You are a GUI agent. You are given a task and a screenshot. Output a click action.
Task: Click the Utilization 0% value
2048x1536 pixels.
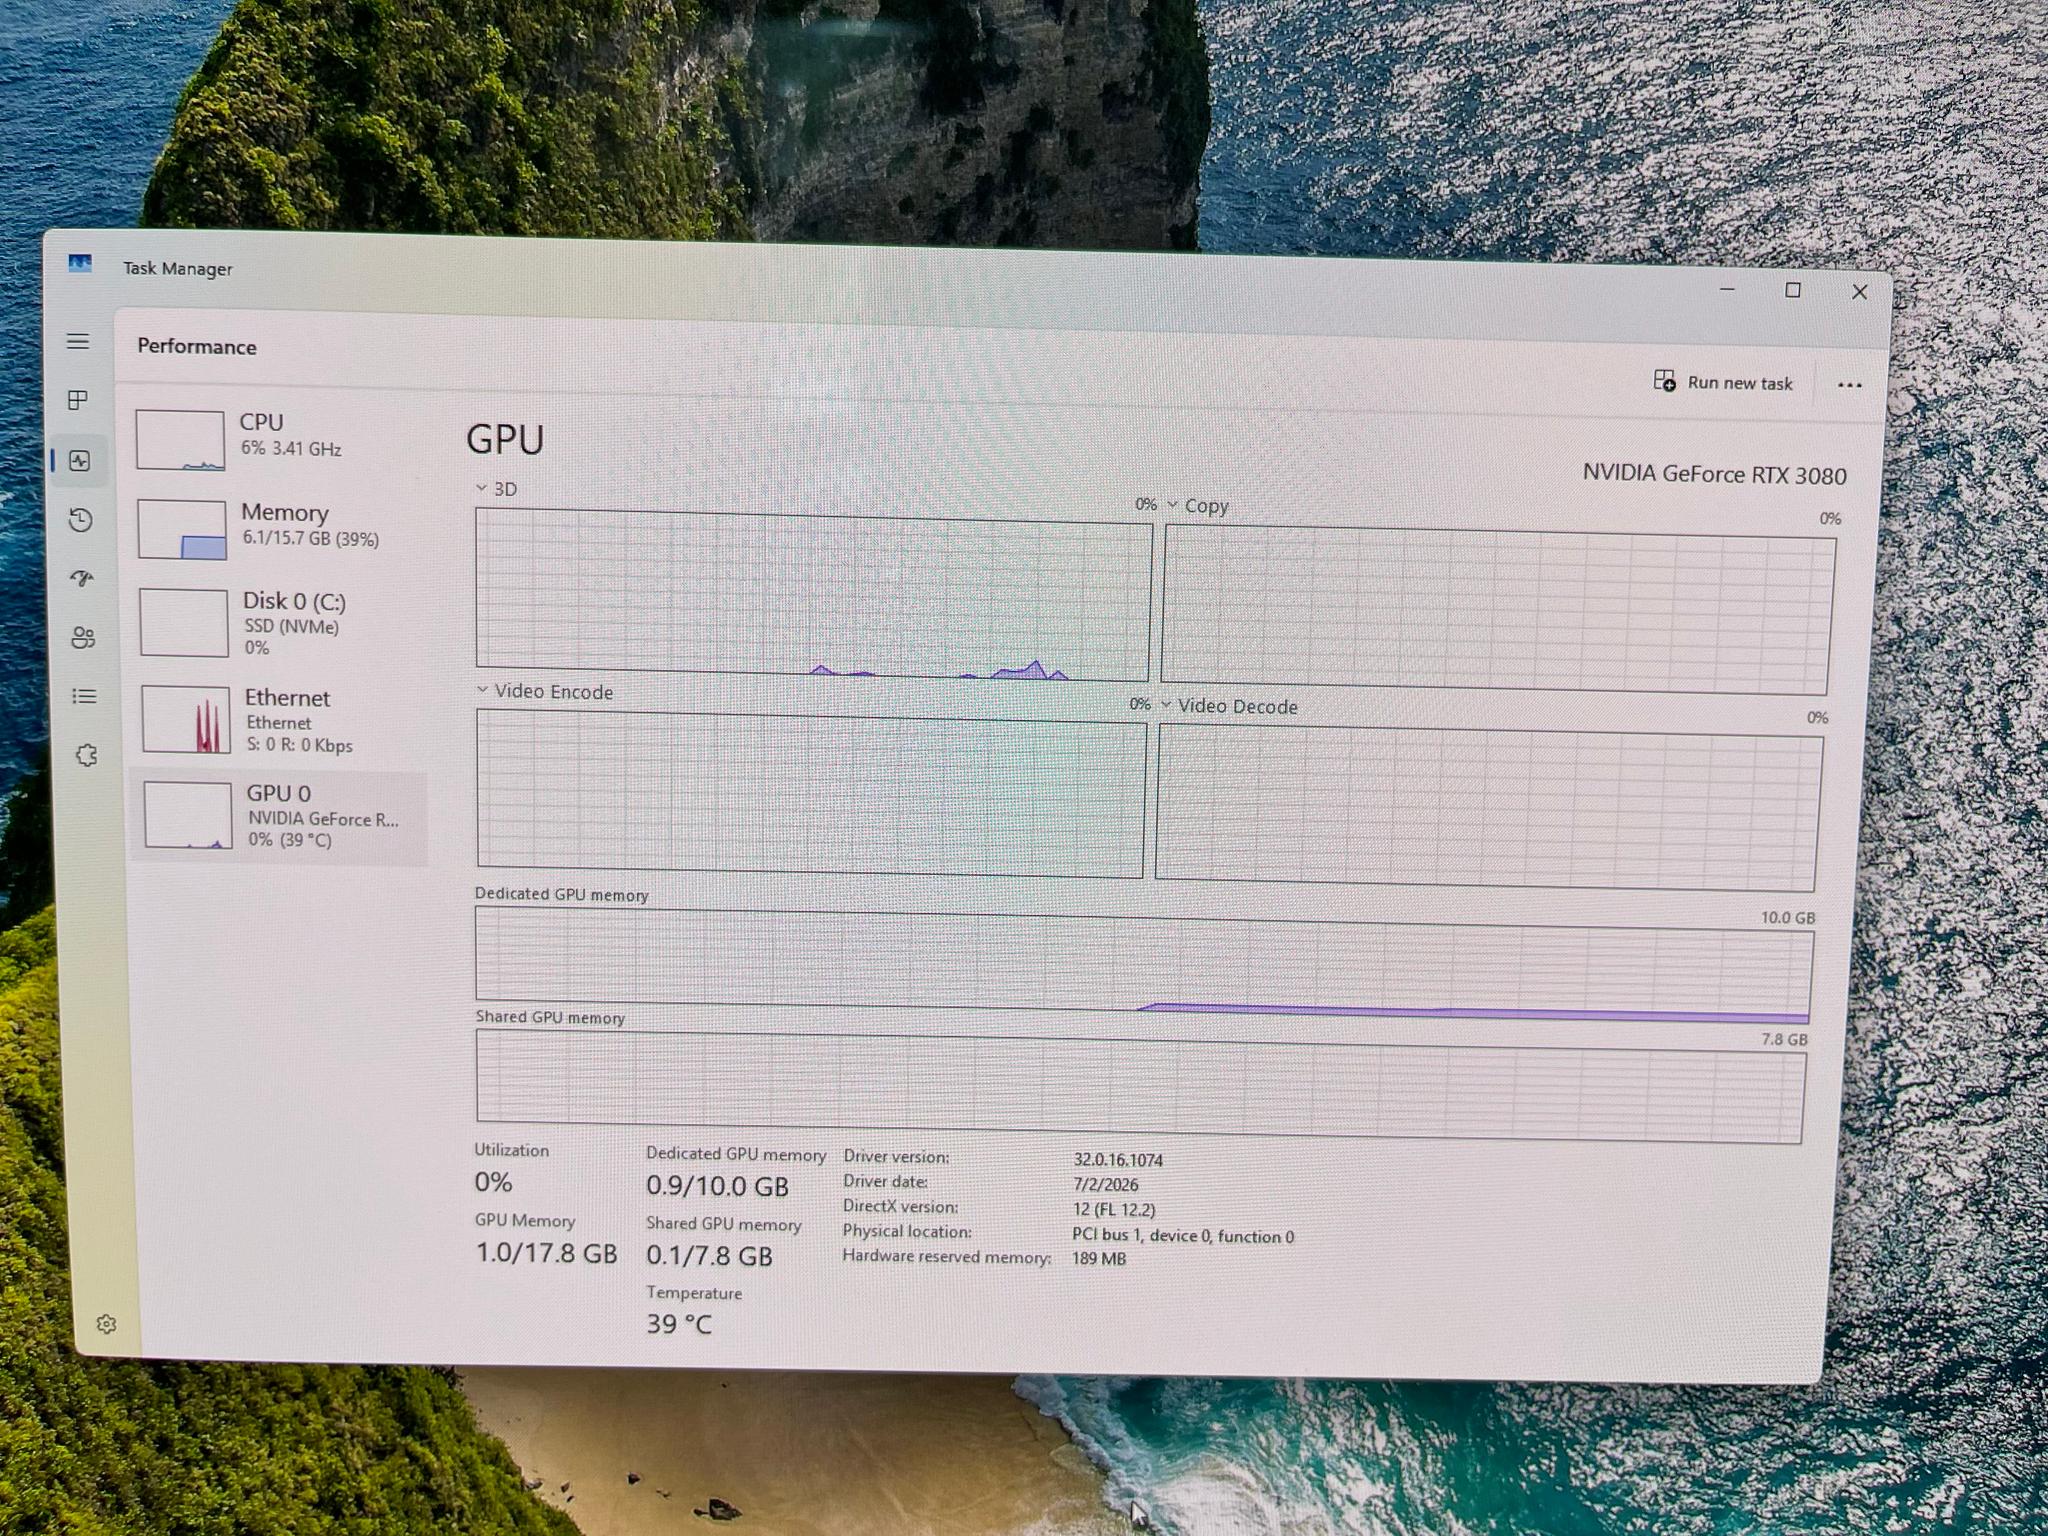click(x=493, y=1182)
